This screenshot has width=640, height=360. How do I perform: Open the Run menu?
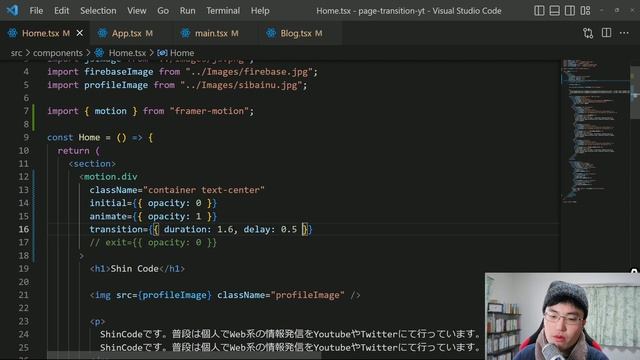click(187, 11)
